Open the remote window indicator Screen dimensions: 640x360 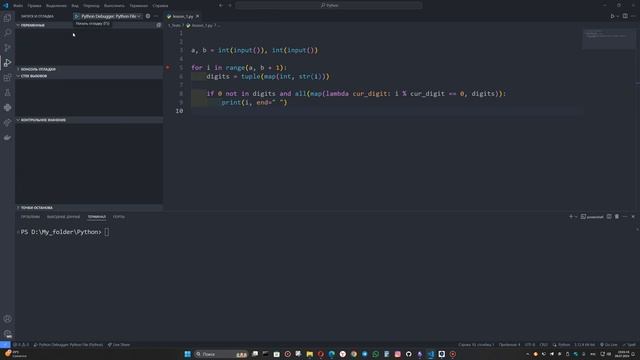pyautogui.click(x=5, y=344)
